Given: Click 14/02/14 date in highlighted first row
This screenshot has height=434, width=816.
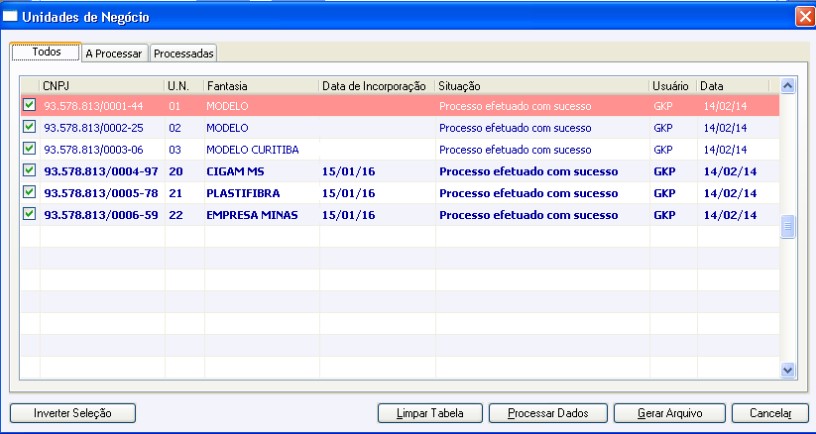Looking at the screenshot, I should (x=725, y=106).
